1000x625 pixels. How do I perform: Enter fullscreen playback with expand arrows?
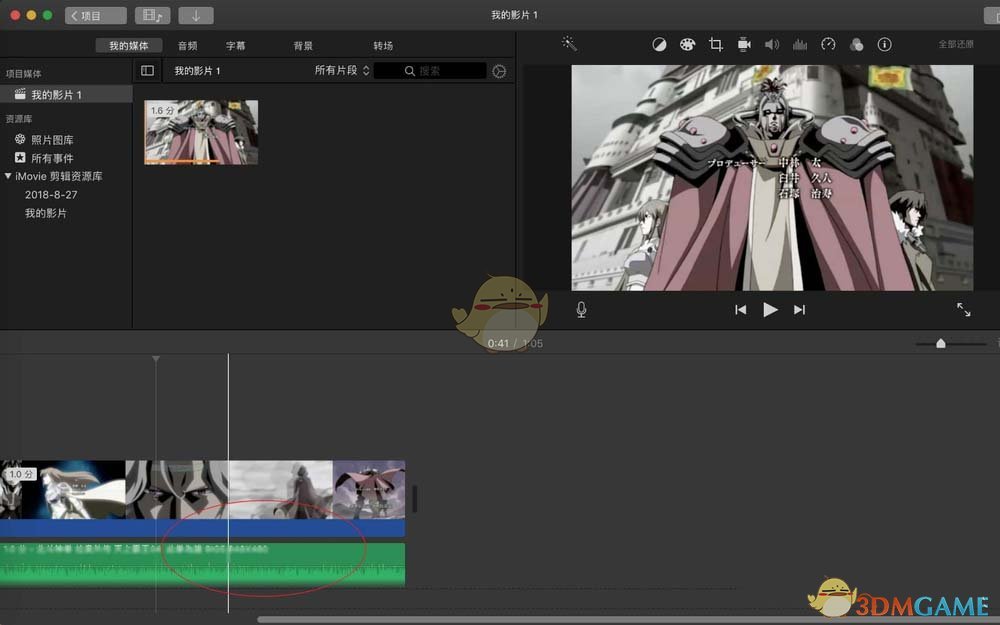click(x=964, y=310)
